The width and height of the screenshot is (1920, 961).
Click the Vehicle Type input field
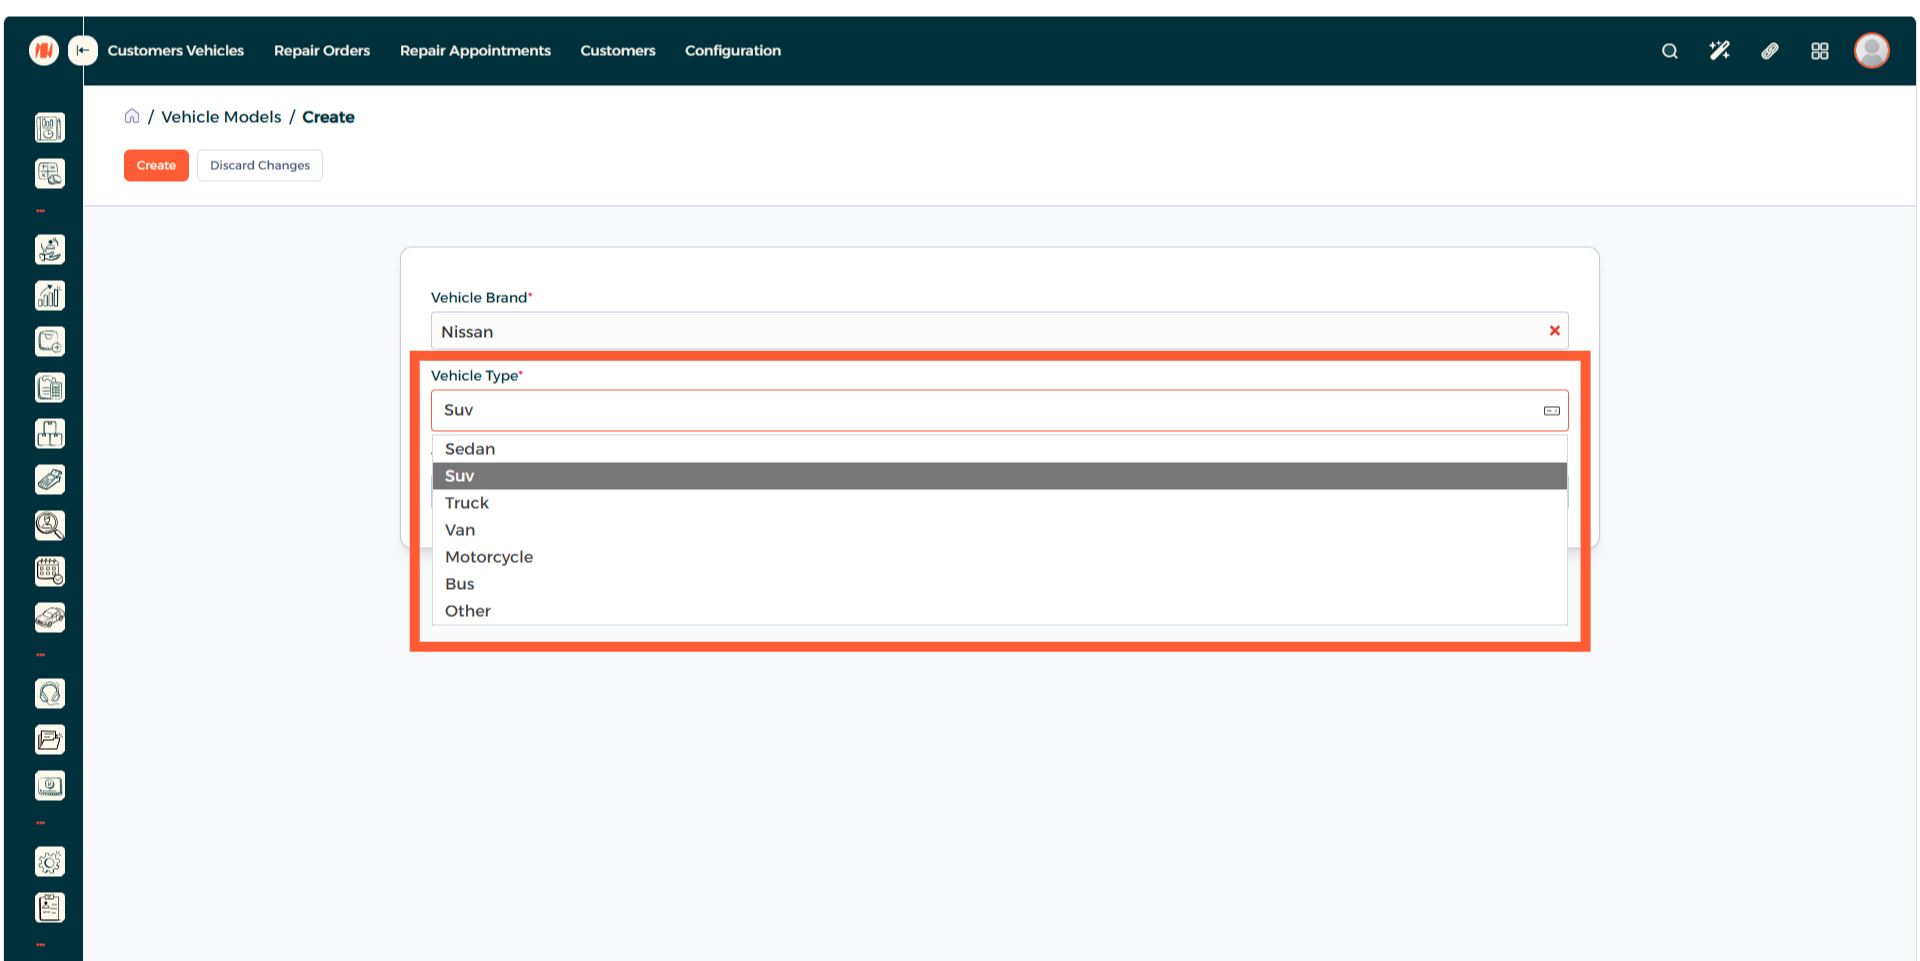990,411
